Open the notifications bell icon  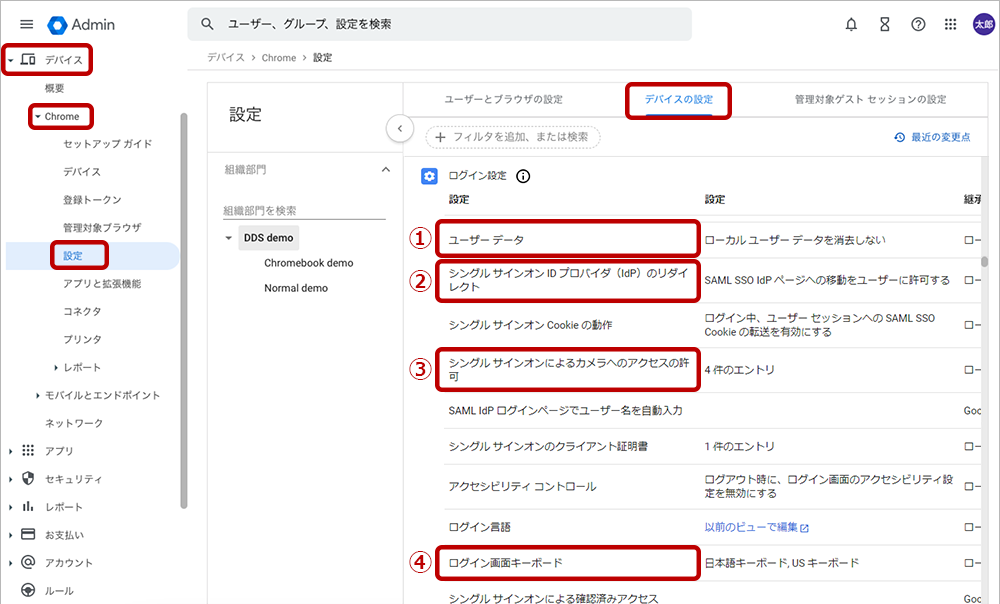[851, 24]
